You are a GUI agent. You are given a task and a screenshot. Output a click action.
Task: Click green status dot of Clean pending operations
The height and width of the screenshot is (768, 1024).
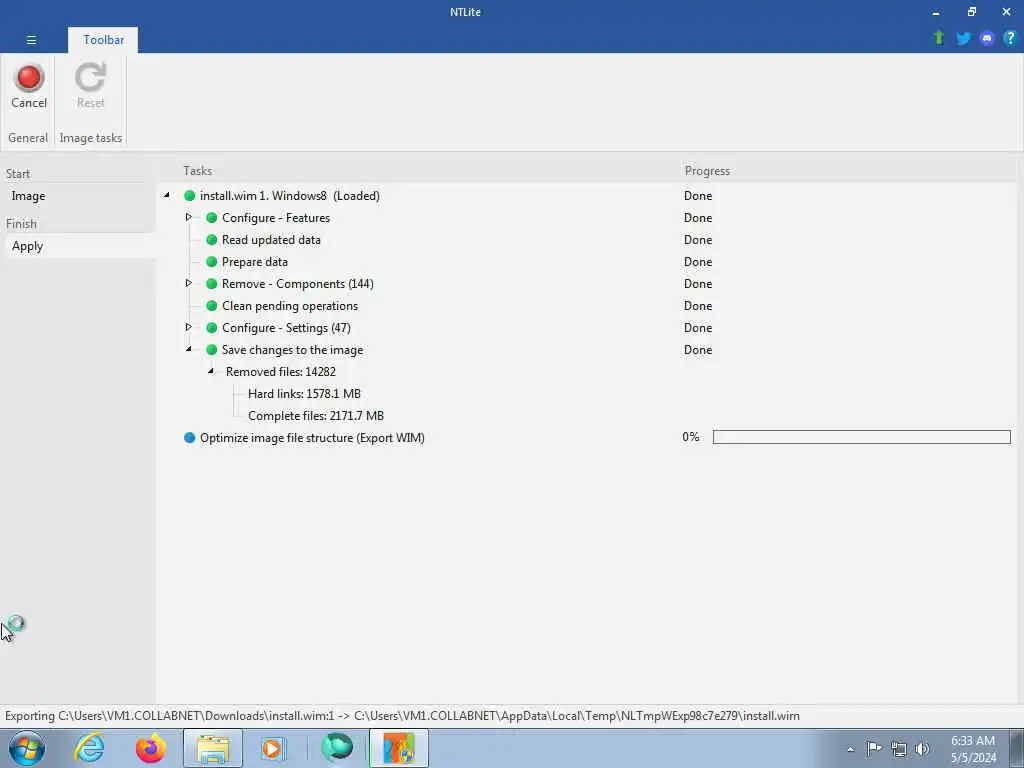212,306
